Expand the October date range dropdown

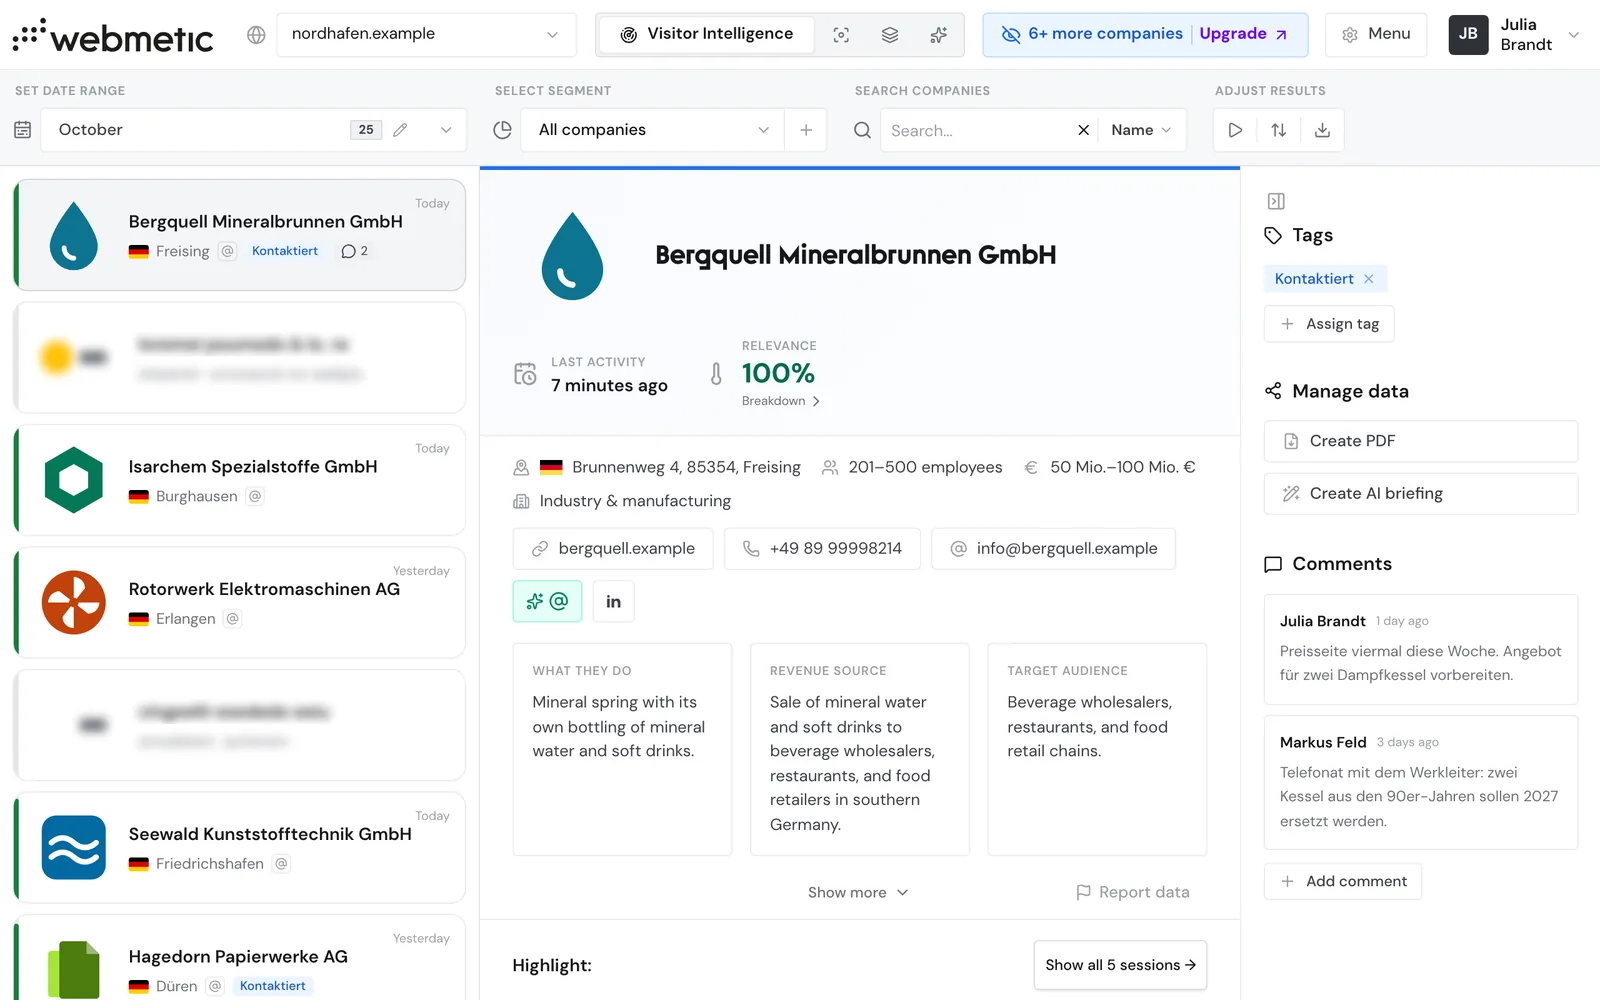tap(446, 130)
